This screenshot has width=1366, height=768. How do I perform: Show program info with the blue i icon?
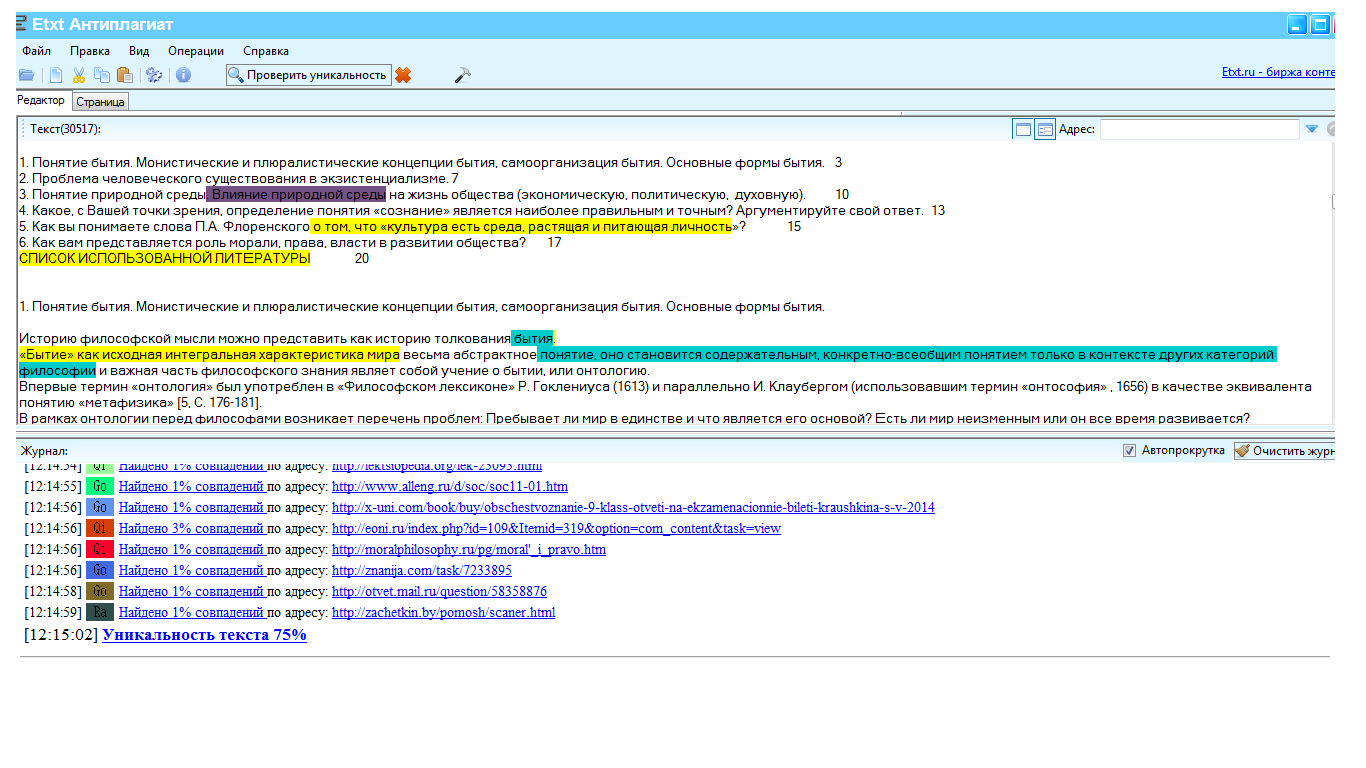point(183,75)
